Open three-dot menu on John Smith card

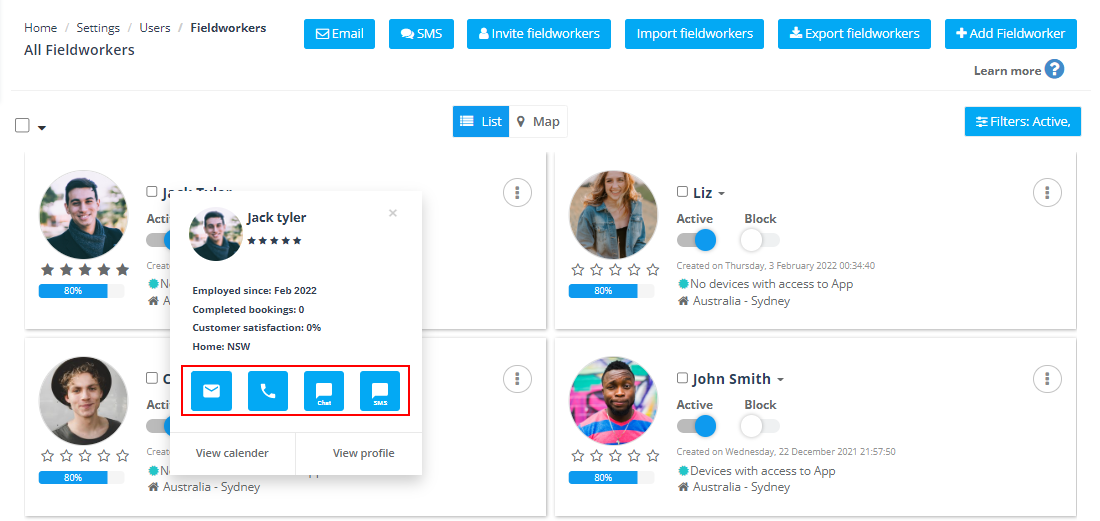(x=1047, y=379)
